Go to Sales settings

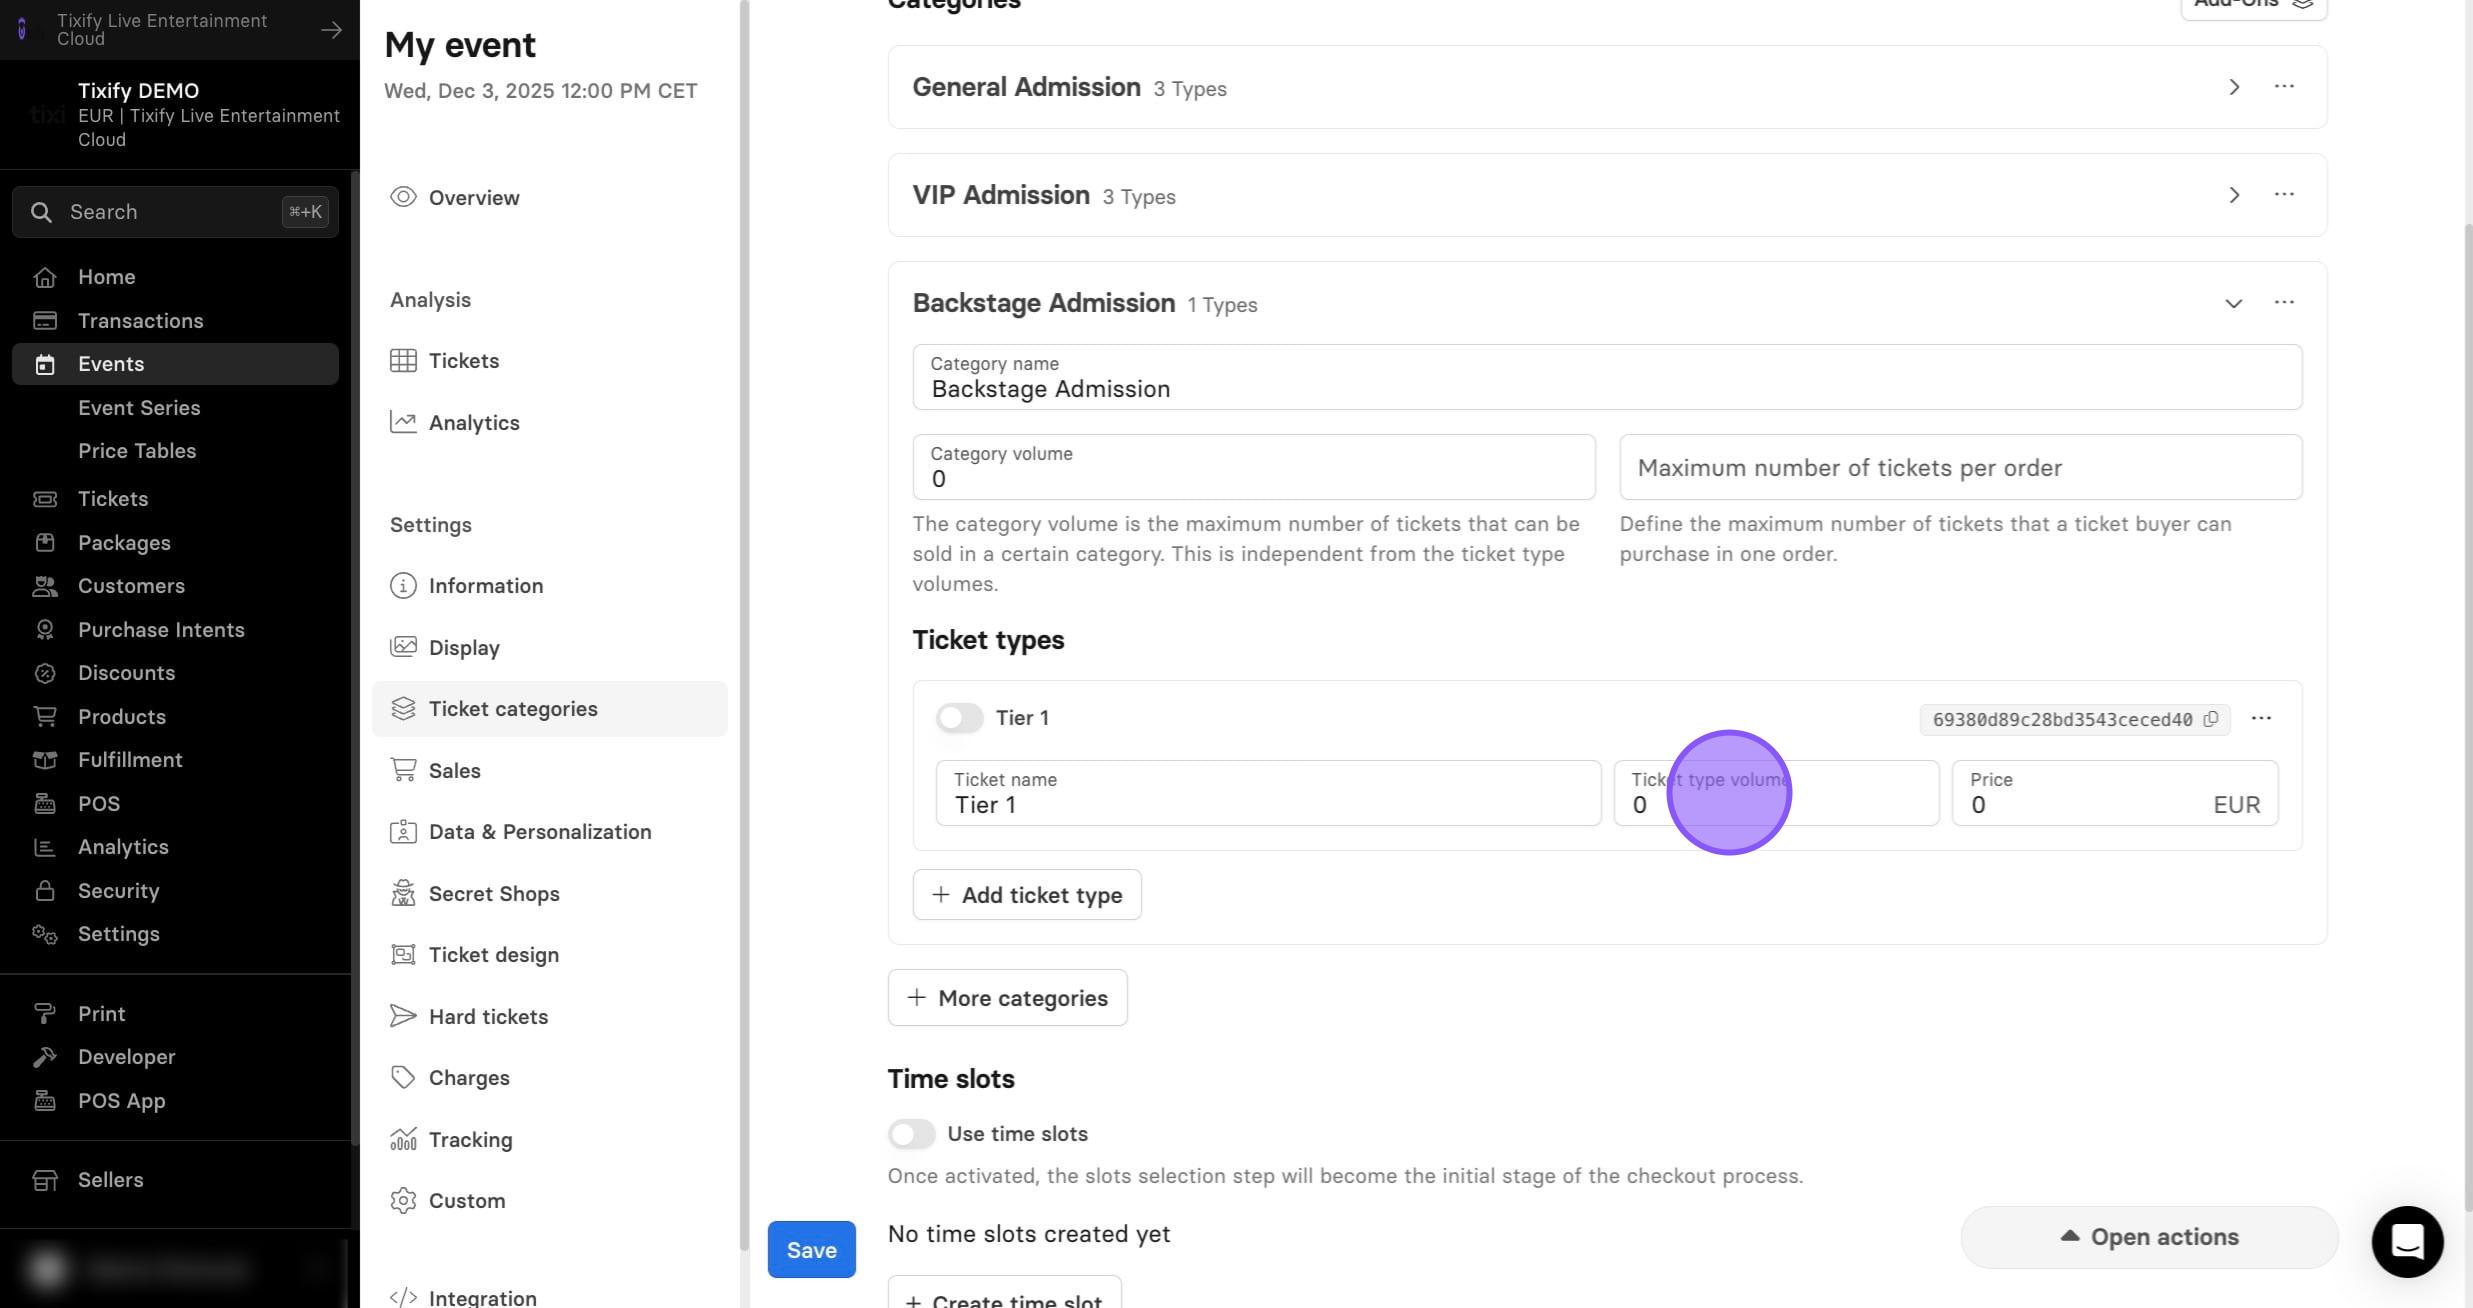point(549,770)
